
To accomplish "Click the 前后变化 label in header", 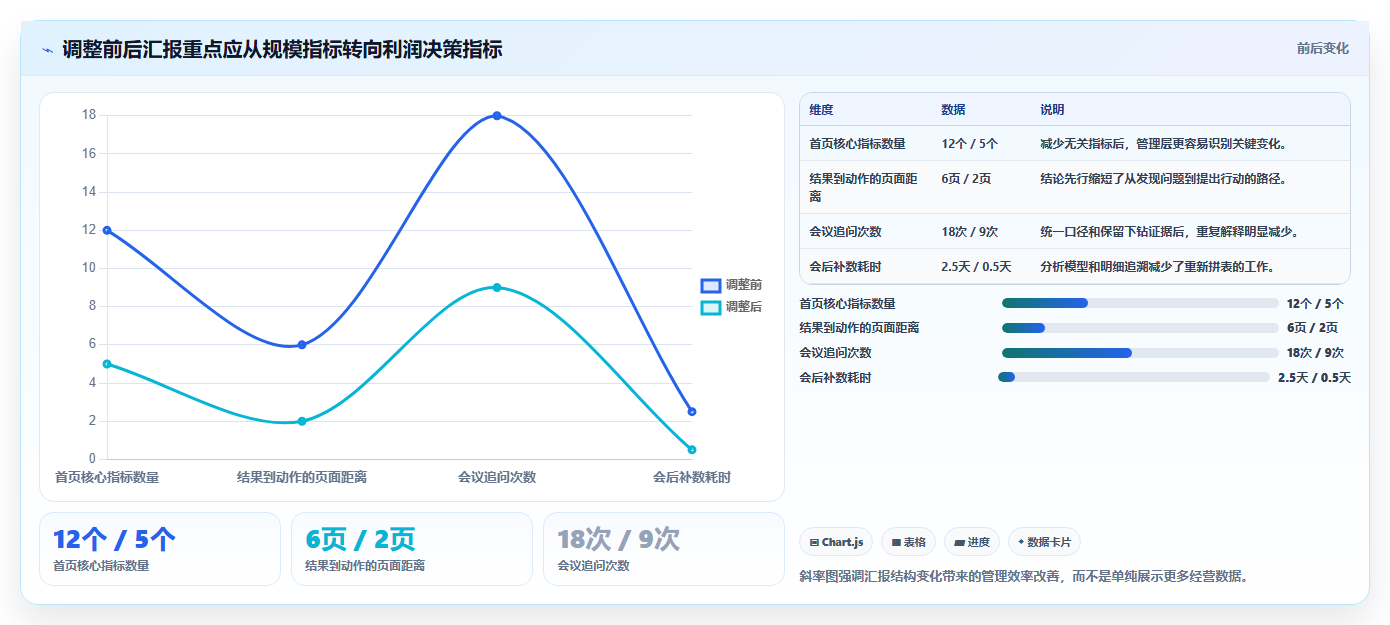I will point(1322,48).
